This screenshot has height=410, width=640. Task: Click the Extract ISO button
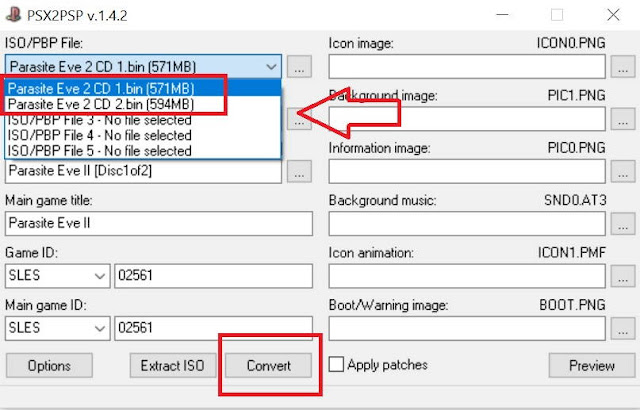(173, 365)
